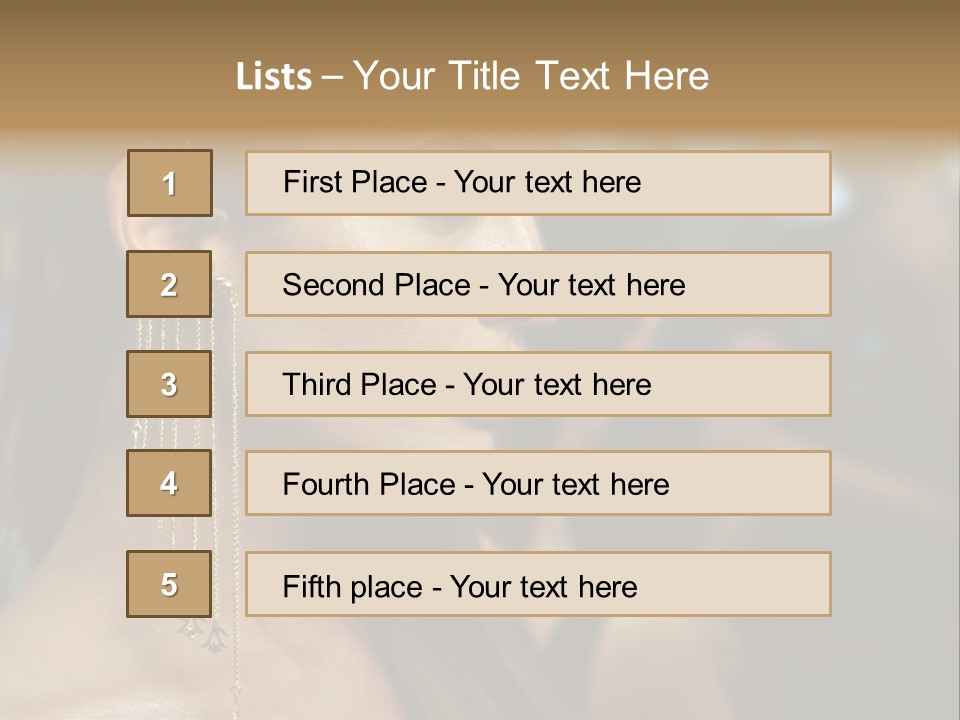Click 'Your text here' in Fifth place row
This screenshot has width=960, height=720.
[x=543, y=586]
